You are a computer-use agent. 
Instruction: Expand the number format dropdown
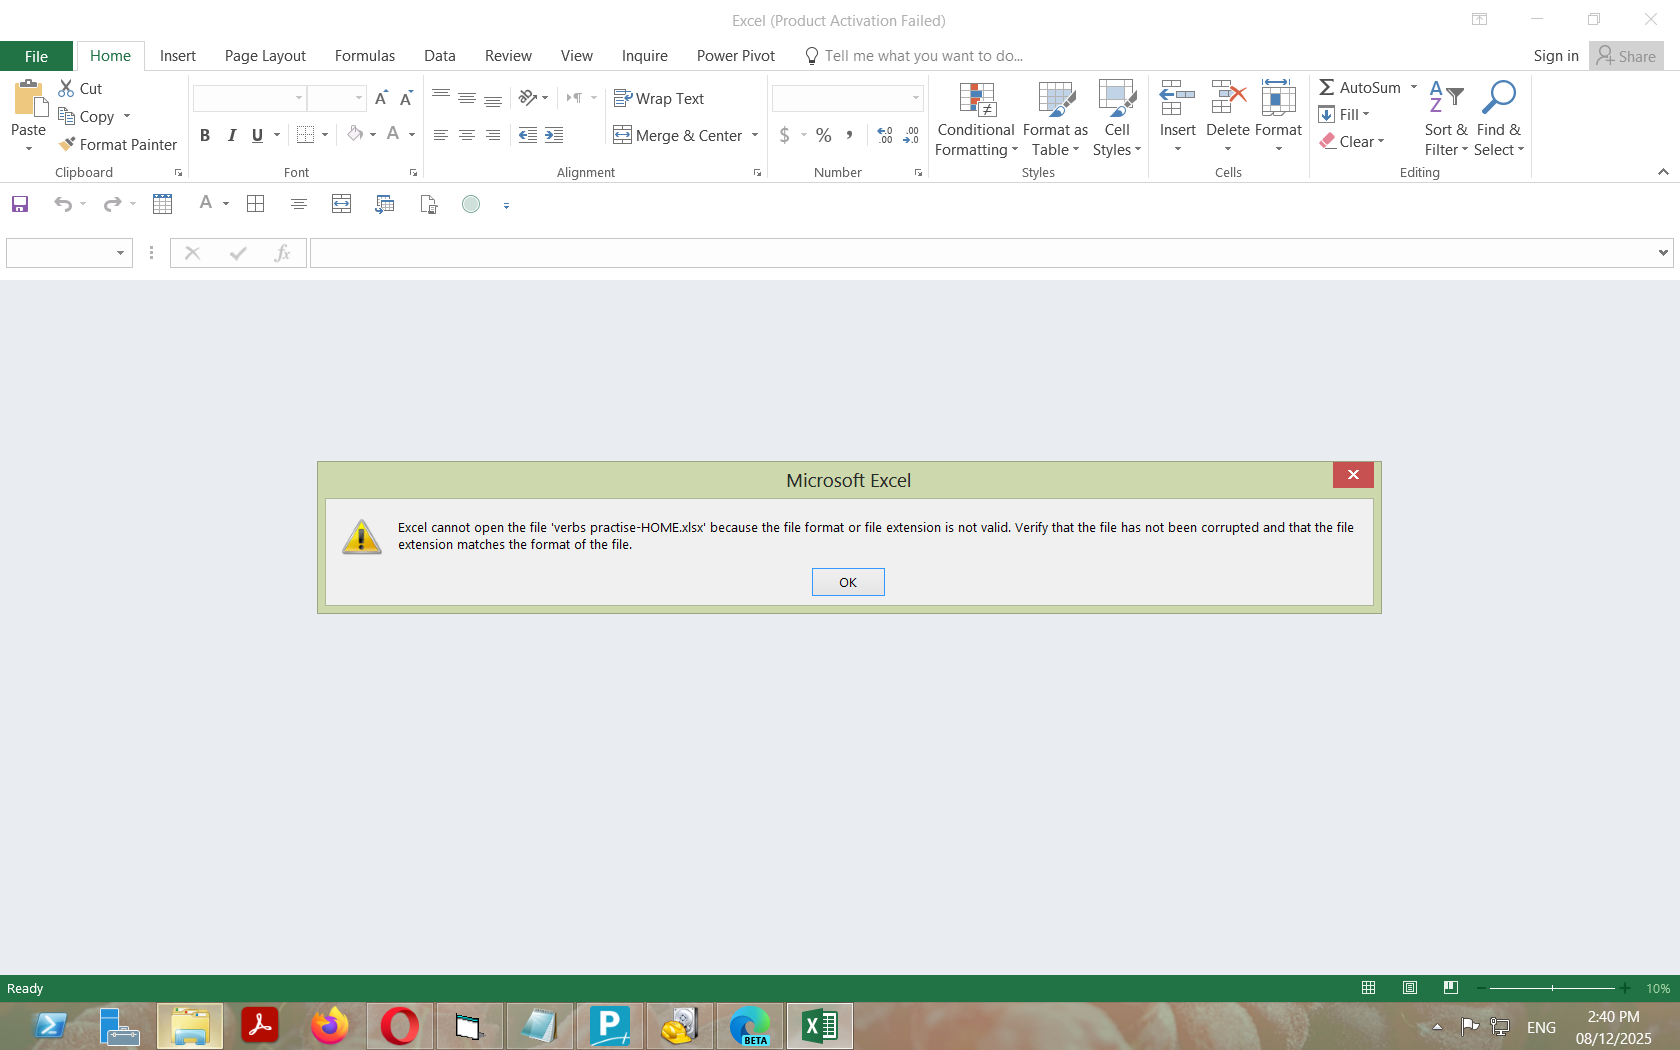(x=915, y=98)
